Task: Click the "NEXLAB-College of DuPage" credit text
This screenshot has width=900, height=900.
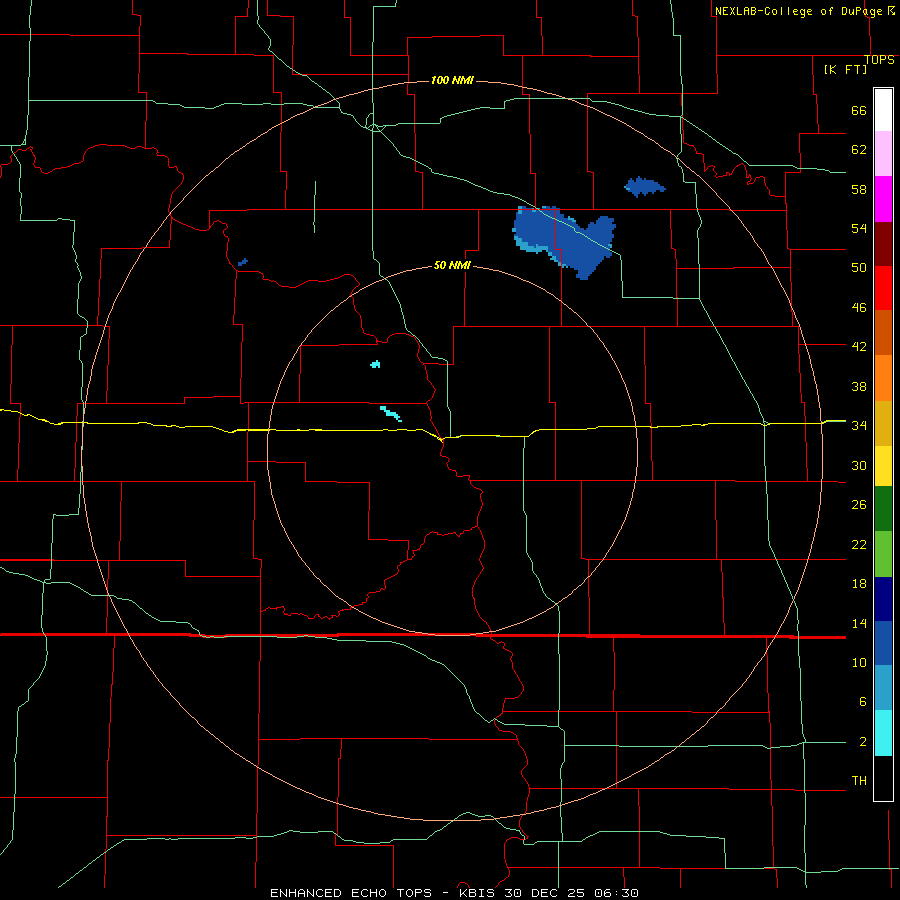Action: (x=798, y=11)
